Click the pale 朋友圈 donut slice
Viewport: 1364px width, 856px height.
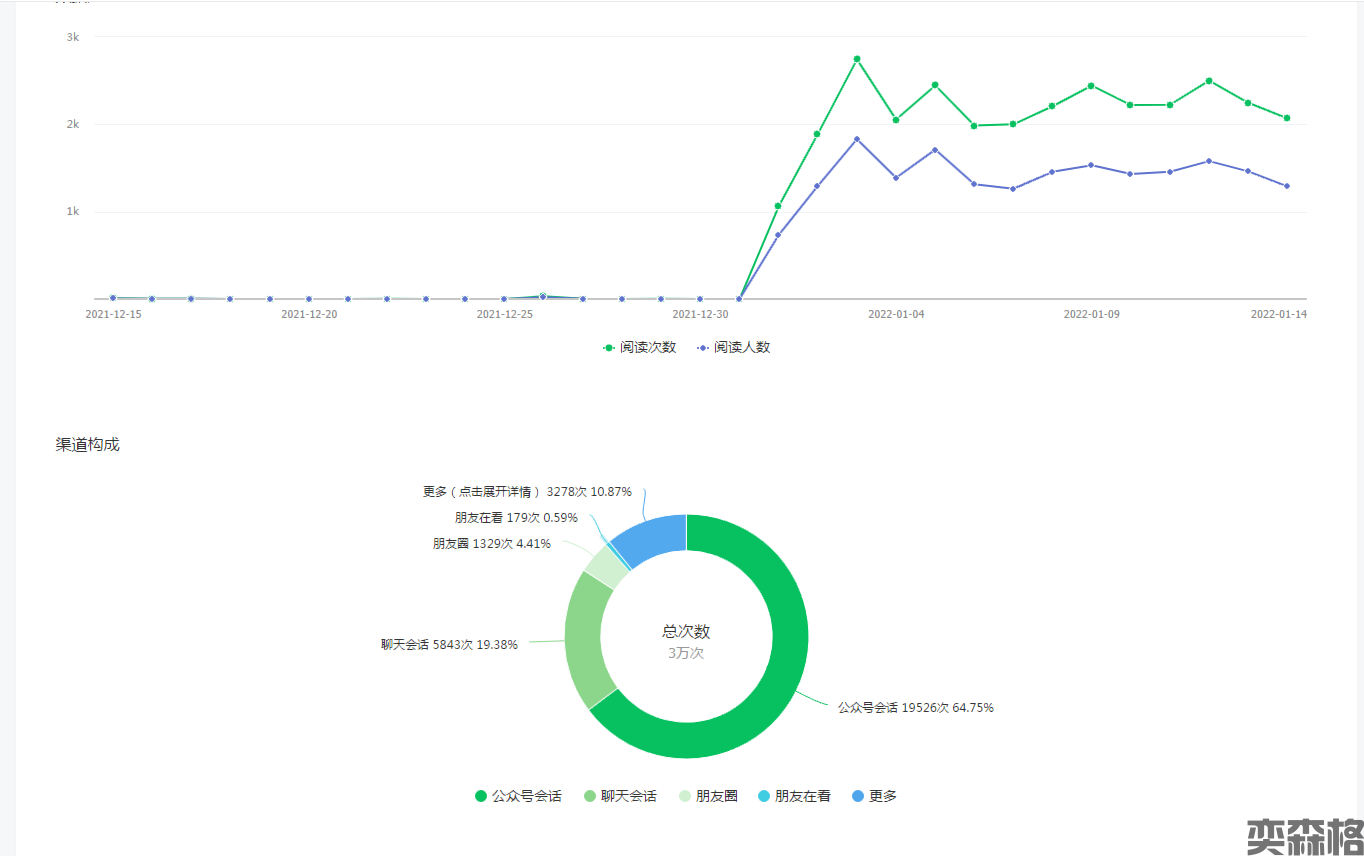click(606, 565)
